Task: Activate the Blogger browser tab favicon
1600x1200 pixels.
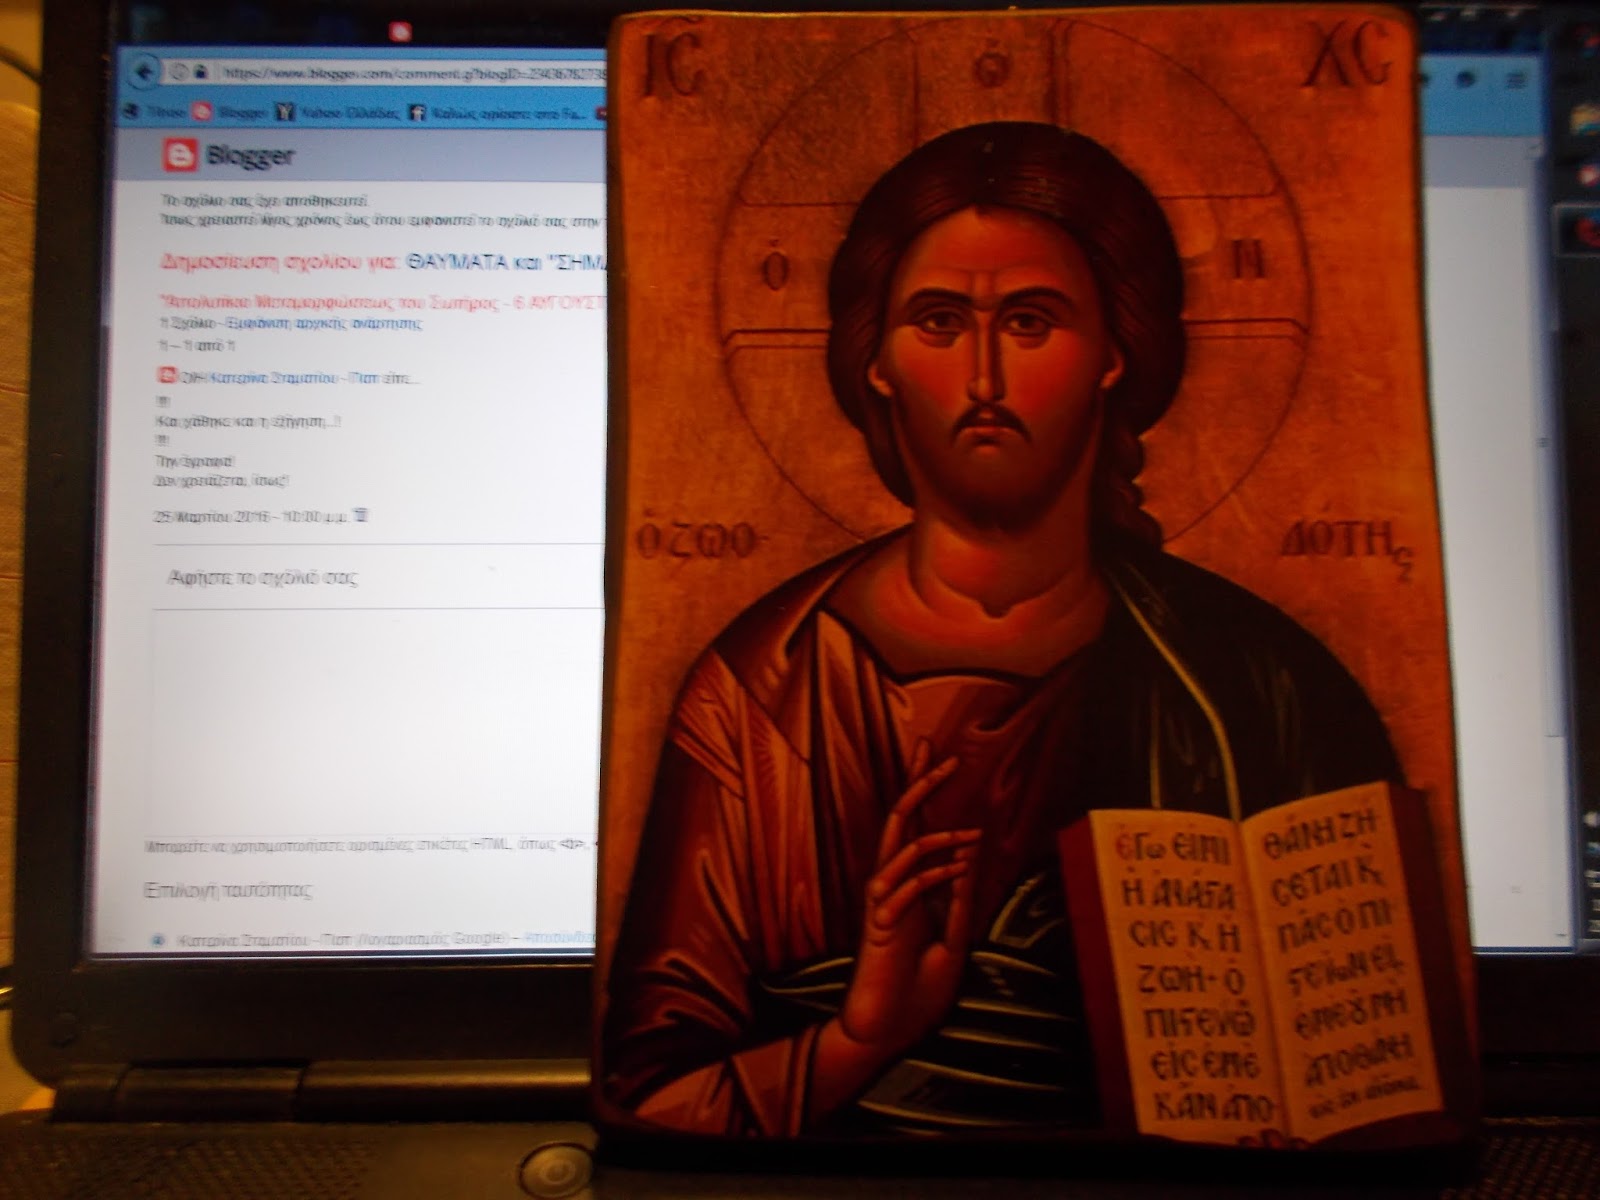Action: 401,31
